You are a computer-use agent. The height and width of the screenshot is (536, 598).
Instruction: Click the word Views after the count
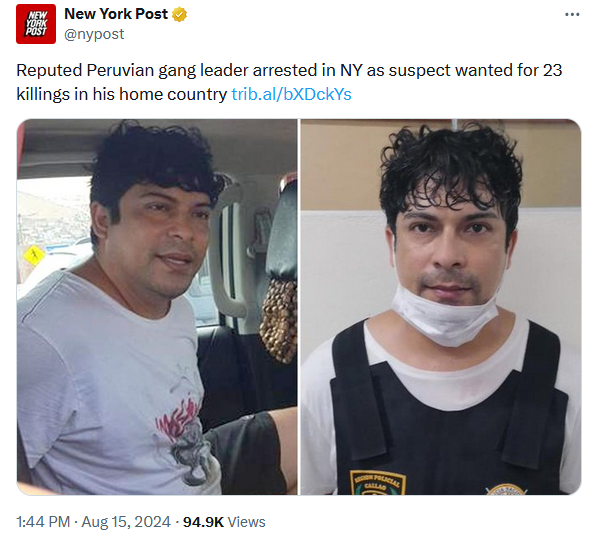coord(246,522)
